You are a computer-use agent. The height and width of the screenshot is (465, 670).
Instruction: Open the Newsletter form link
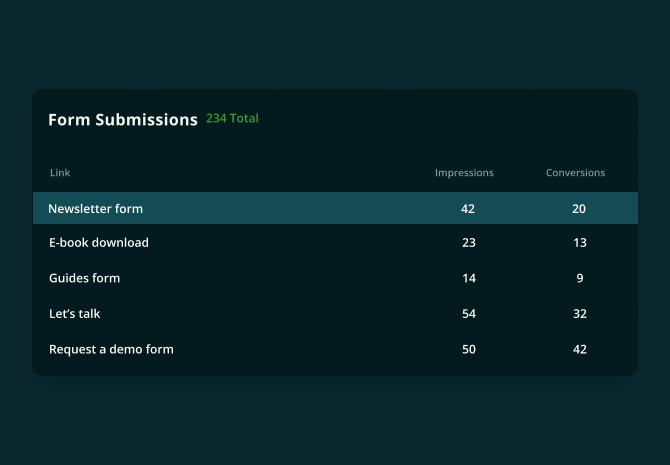(x=95, y=209)
